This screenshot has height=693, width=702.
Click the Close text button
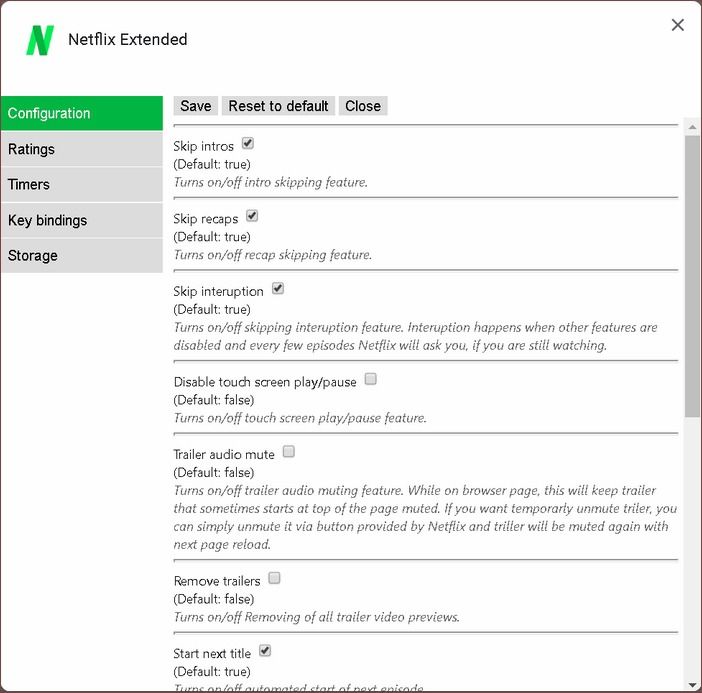pyautogui.click(x=363, y=106)
